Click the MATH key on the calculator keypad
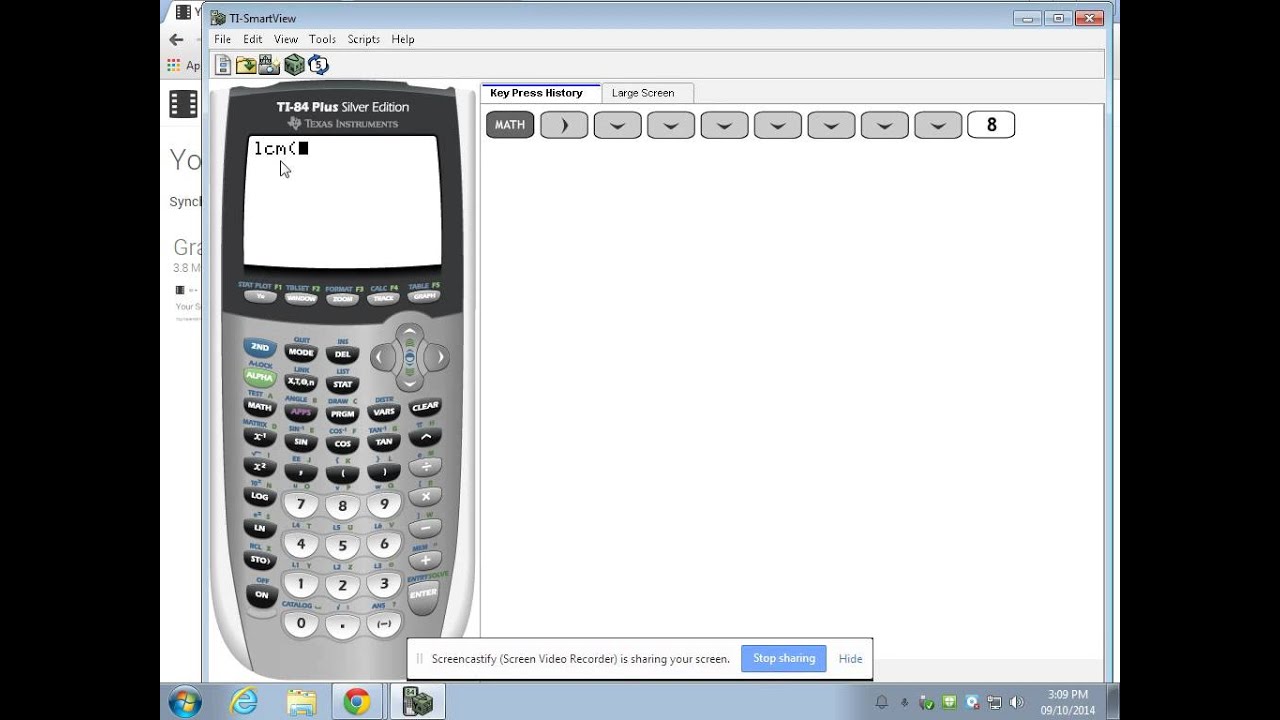Image resolution: width=1280 pixels, height=720 pixels. coord(260,407)
